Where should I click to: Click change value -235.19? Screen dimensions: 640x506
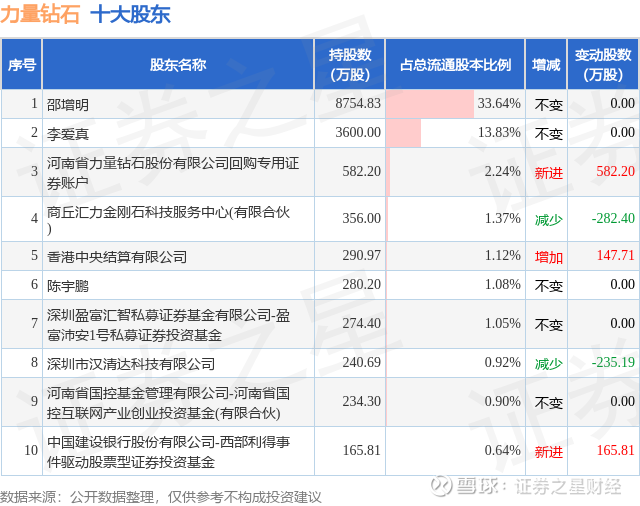tap(613, 362)
